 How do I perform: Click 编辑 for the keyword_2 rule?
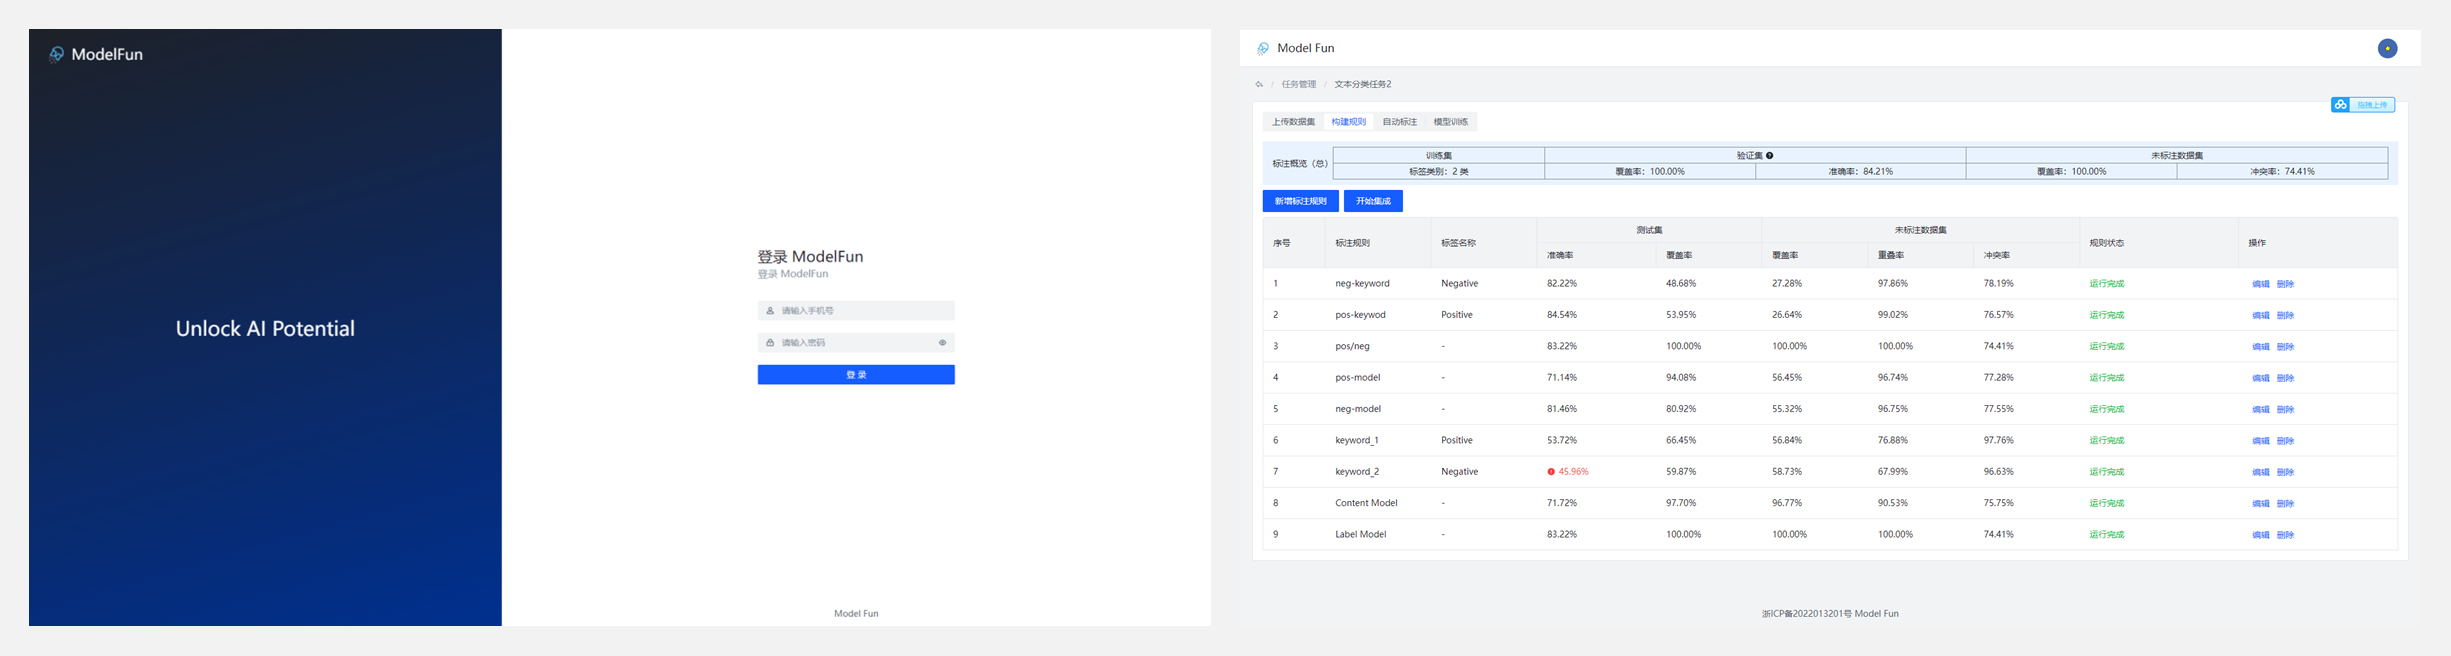pos(2260,472)
